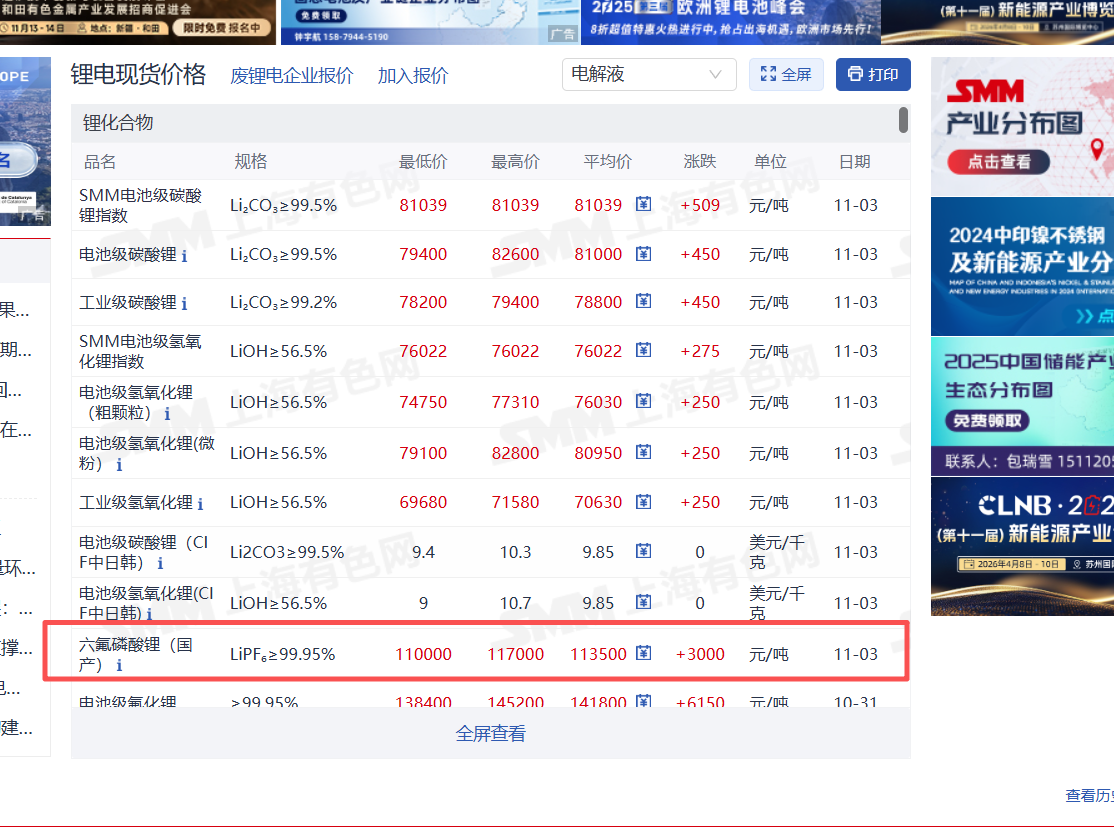Show info icon for 六氟磷酸锂(国产)
Viewport: 1114px width, 835px height.
pyautogui.click(x=119, y=666)
